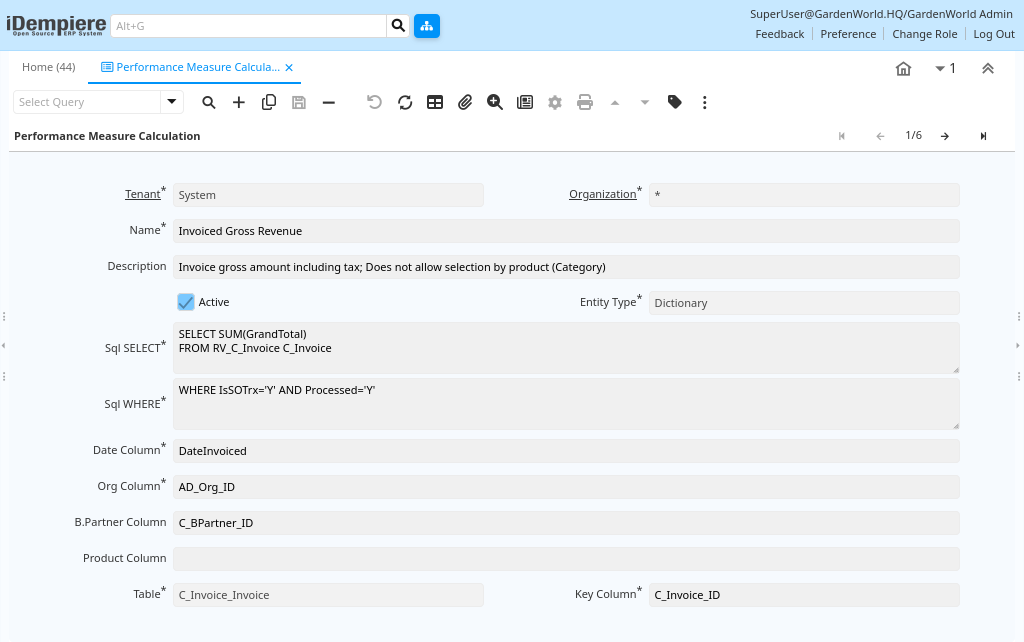The width and height of the screenshot is (1024, 642).
Task: Save the record with the floppy icon
Action: click(x=298, y=103)
